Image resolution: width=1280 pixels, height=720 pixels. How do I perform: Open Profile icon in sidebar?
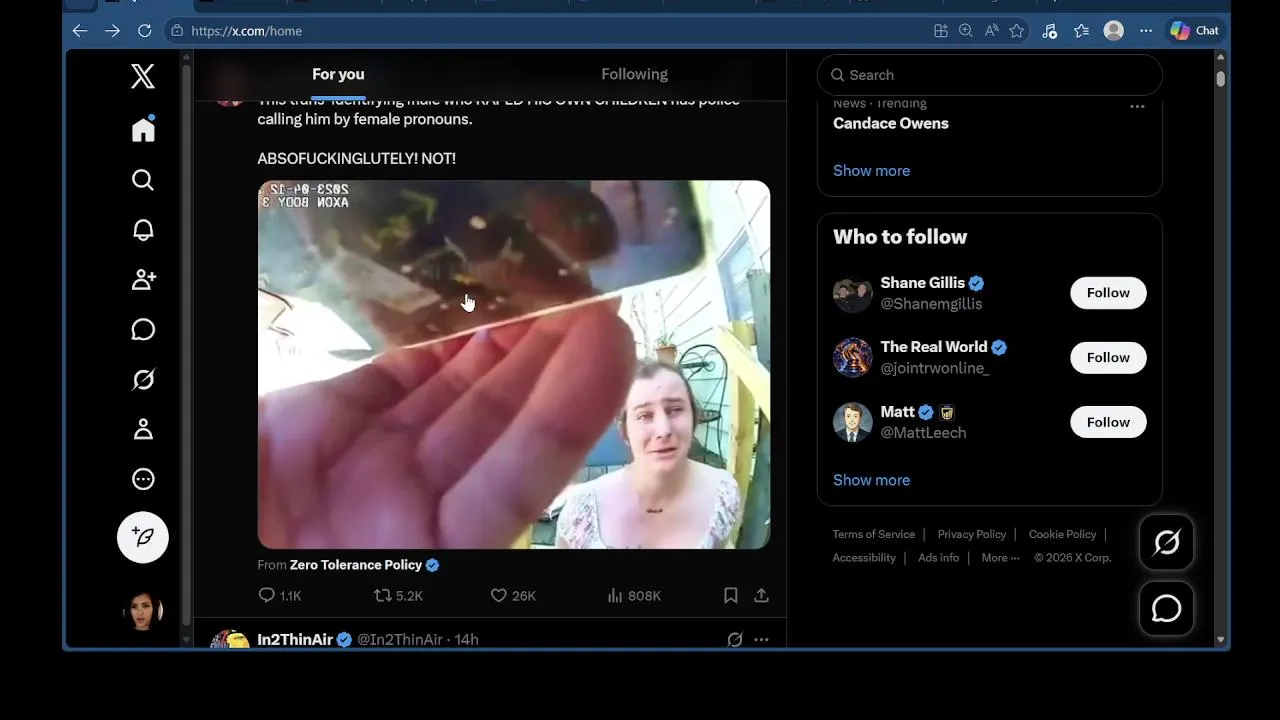[x=143, y=430]
